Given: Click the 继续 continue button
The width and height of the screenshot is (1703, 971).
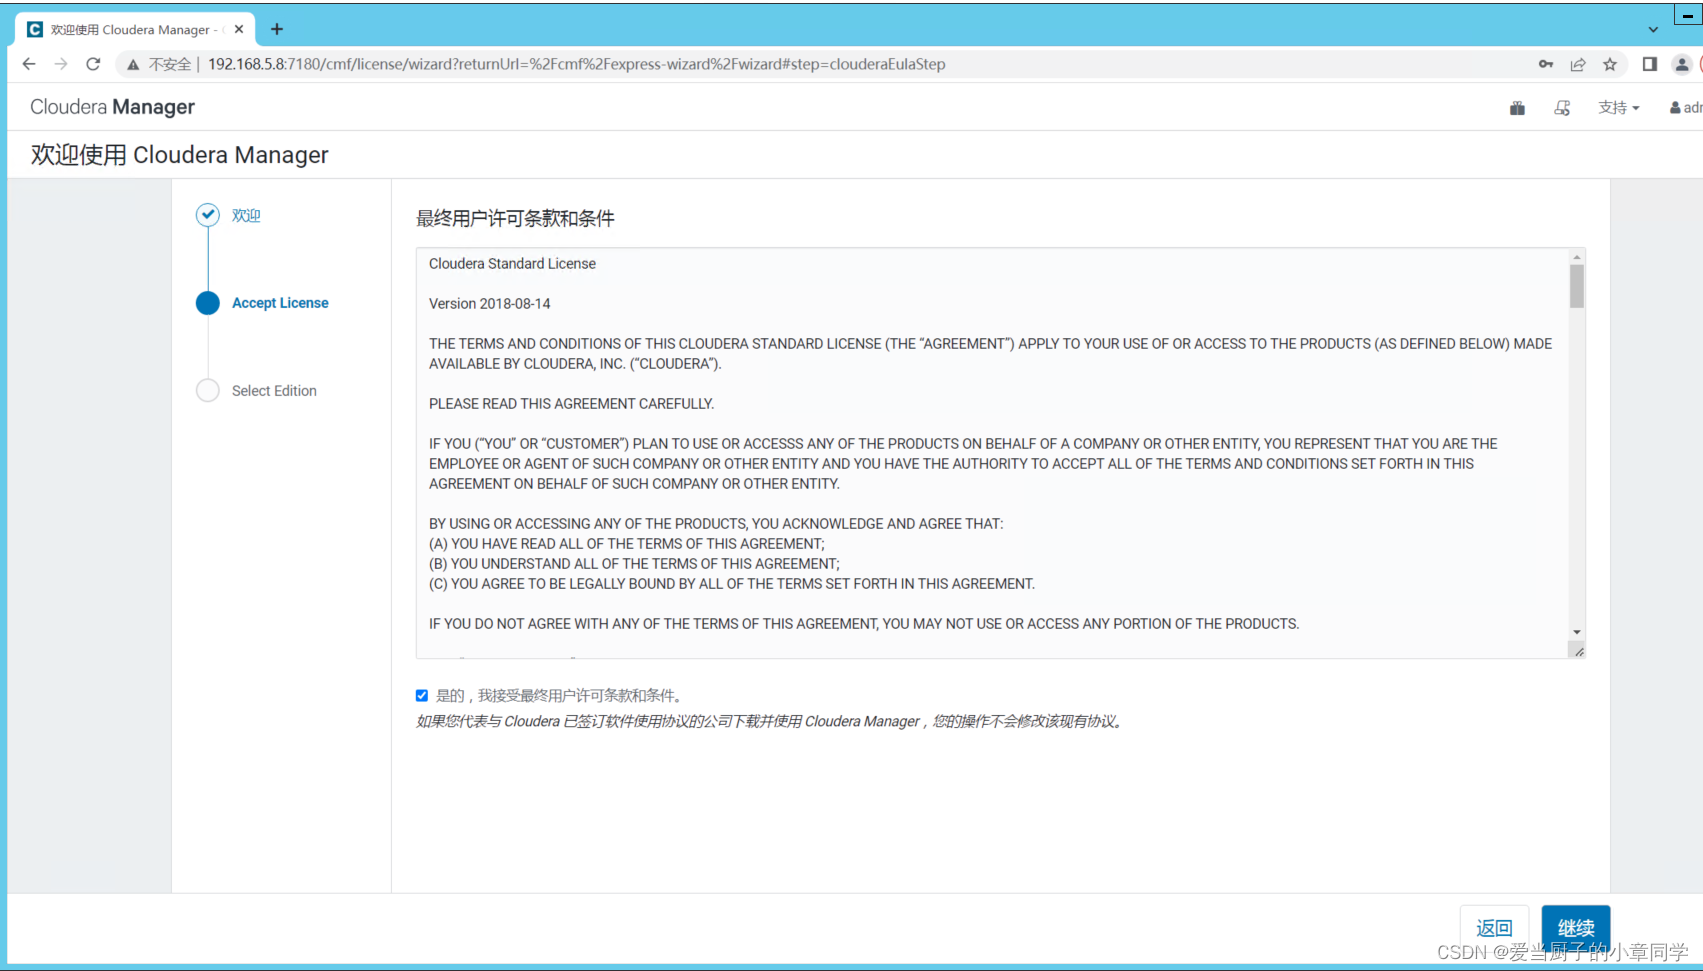Looking at the screenshot, I should (1576, 928).
